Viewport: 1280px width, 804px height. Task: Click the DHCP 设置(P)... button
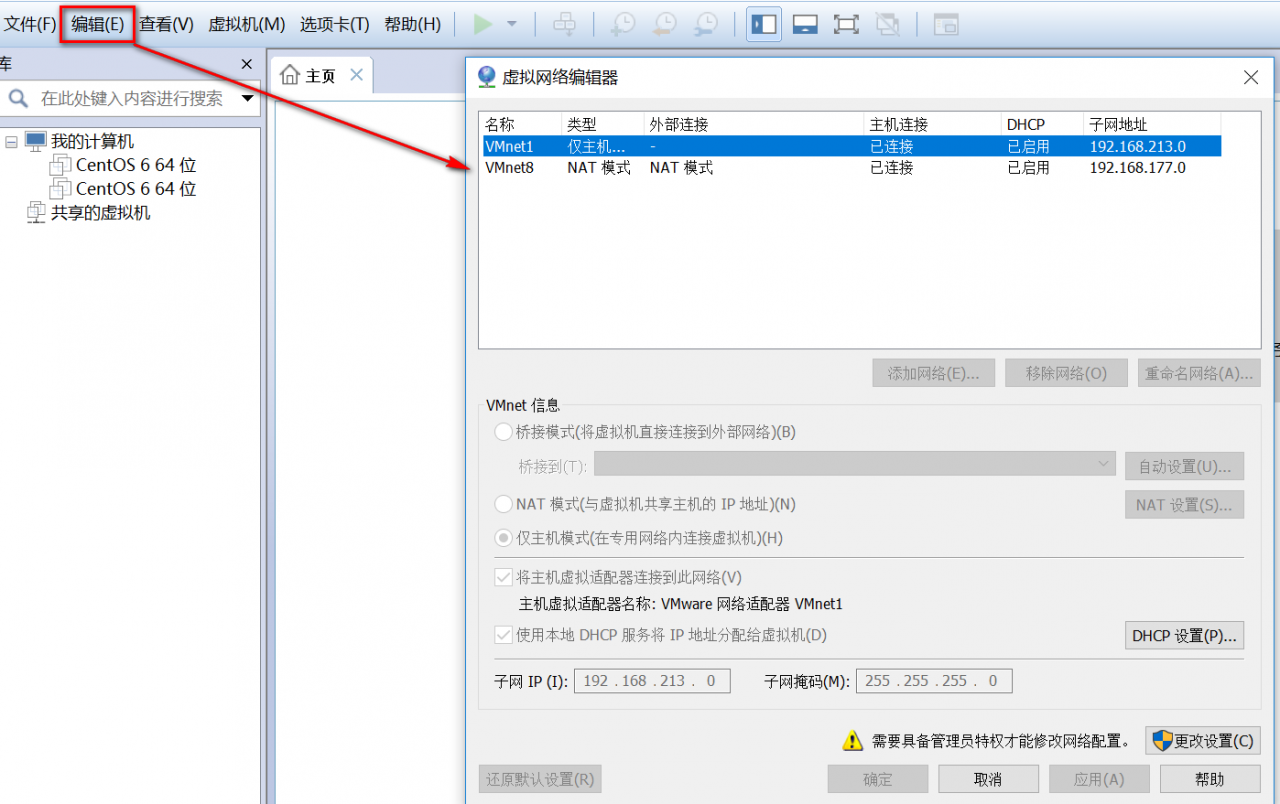[x=1184, y=635]
